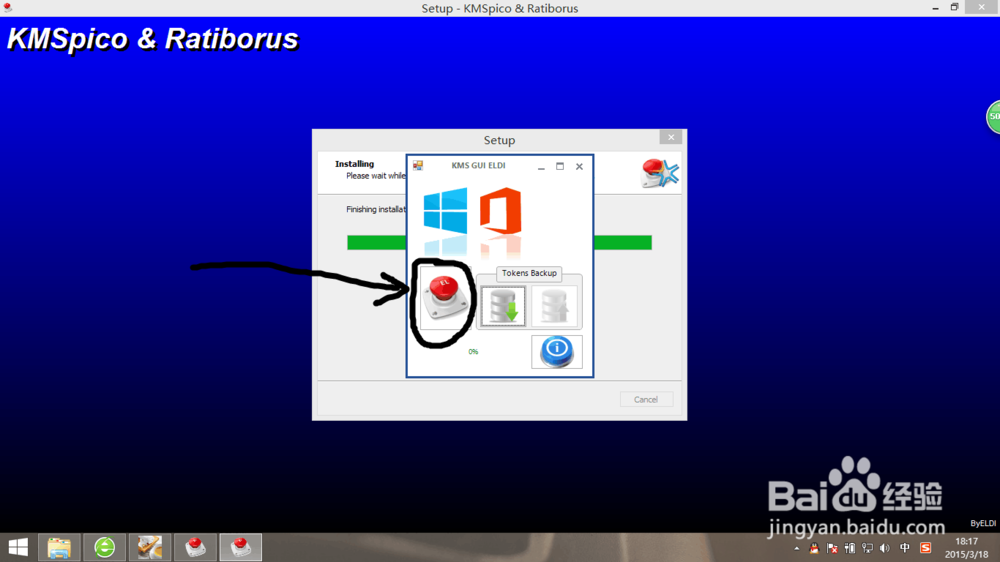Open the blue info button
1000x562 pixels.
(557, 351)
